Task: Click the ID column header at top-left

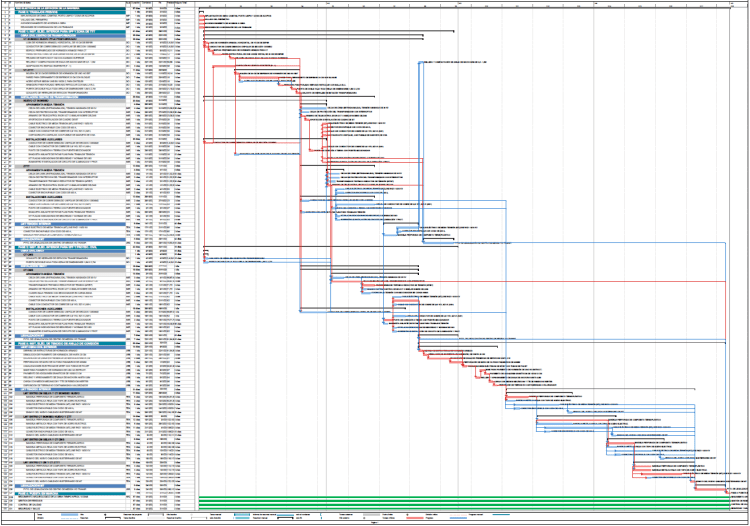Action: pos(4,4)
